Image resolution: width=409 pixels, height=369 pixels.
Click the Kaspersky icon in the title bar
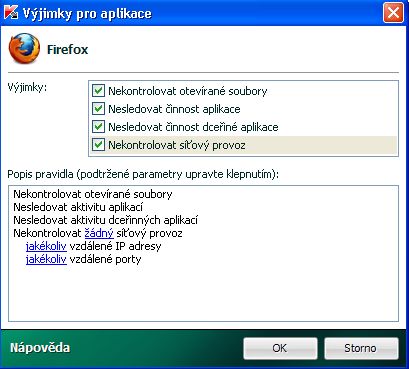(x=11, y=13)
